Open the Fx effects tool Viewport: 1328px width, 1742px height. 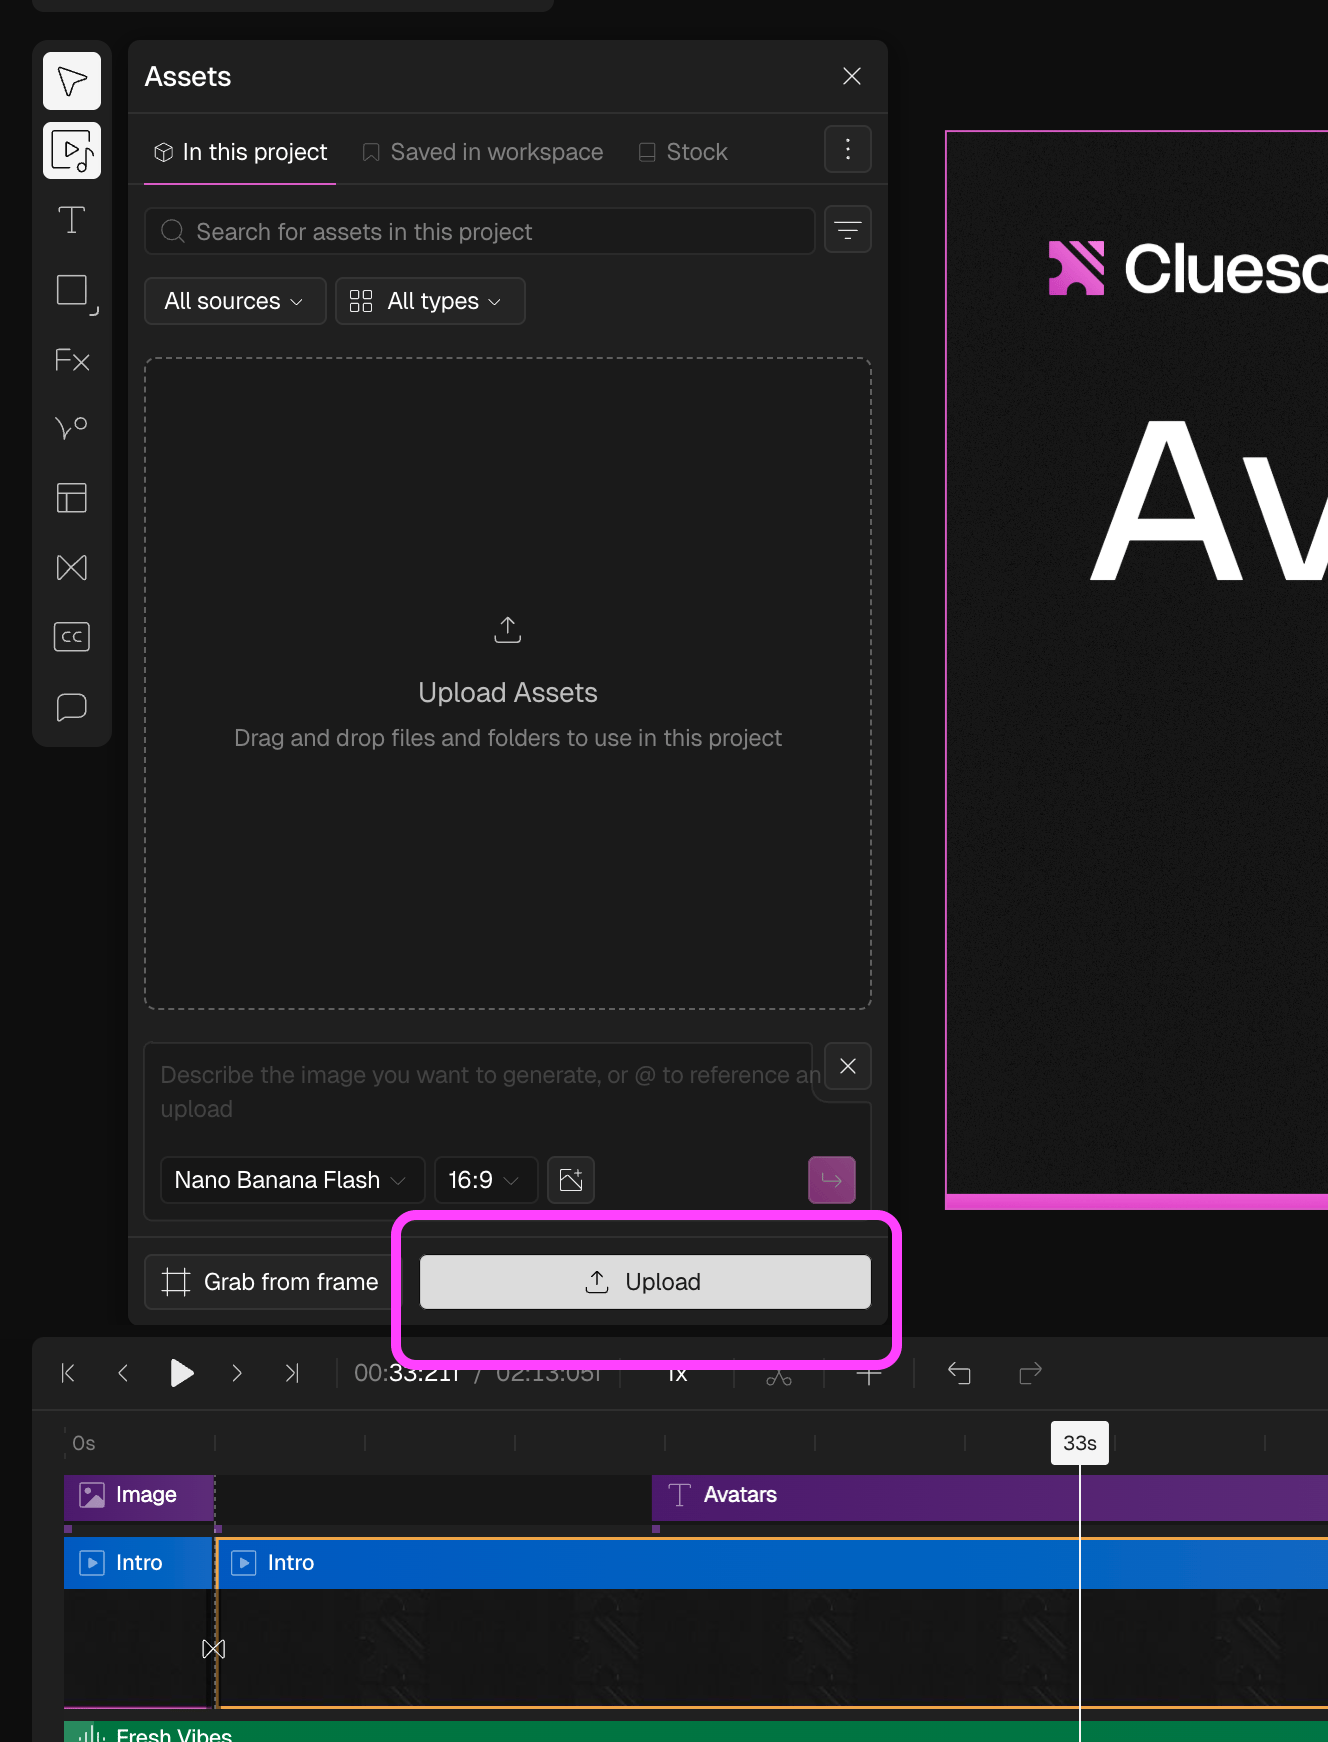point(72,360)
